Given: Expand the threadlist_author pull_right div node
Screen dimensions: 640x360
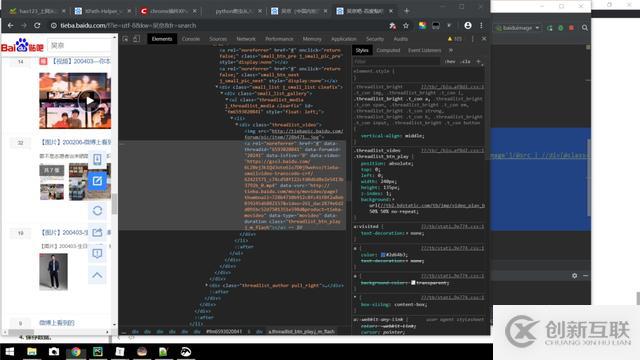Looking at the screenshot, I should [207, 285].
